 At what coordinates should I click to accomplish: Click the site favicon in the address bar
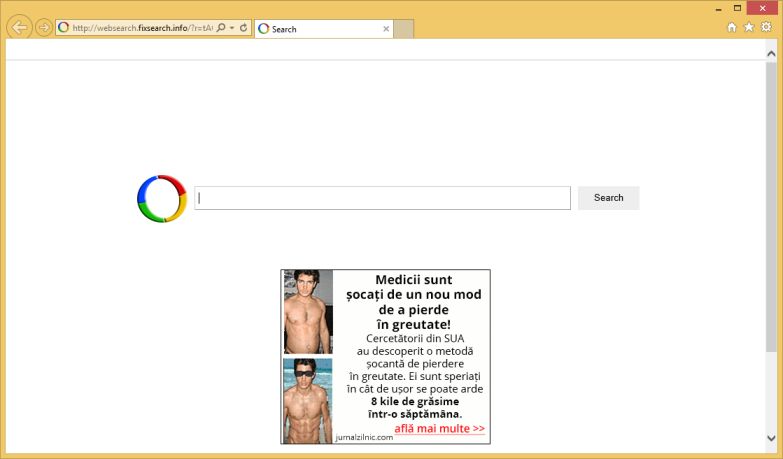(63, 27)
